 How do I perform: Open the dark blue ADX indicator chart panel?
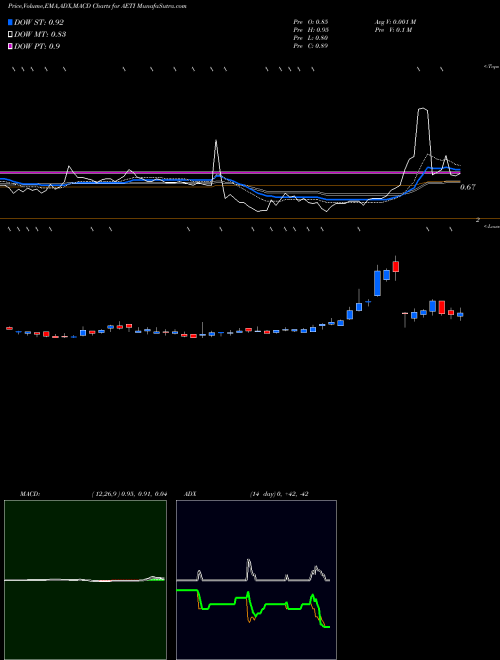[256, 580]
